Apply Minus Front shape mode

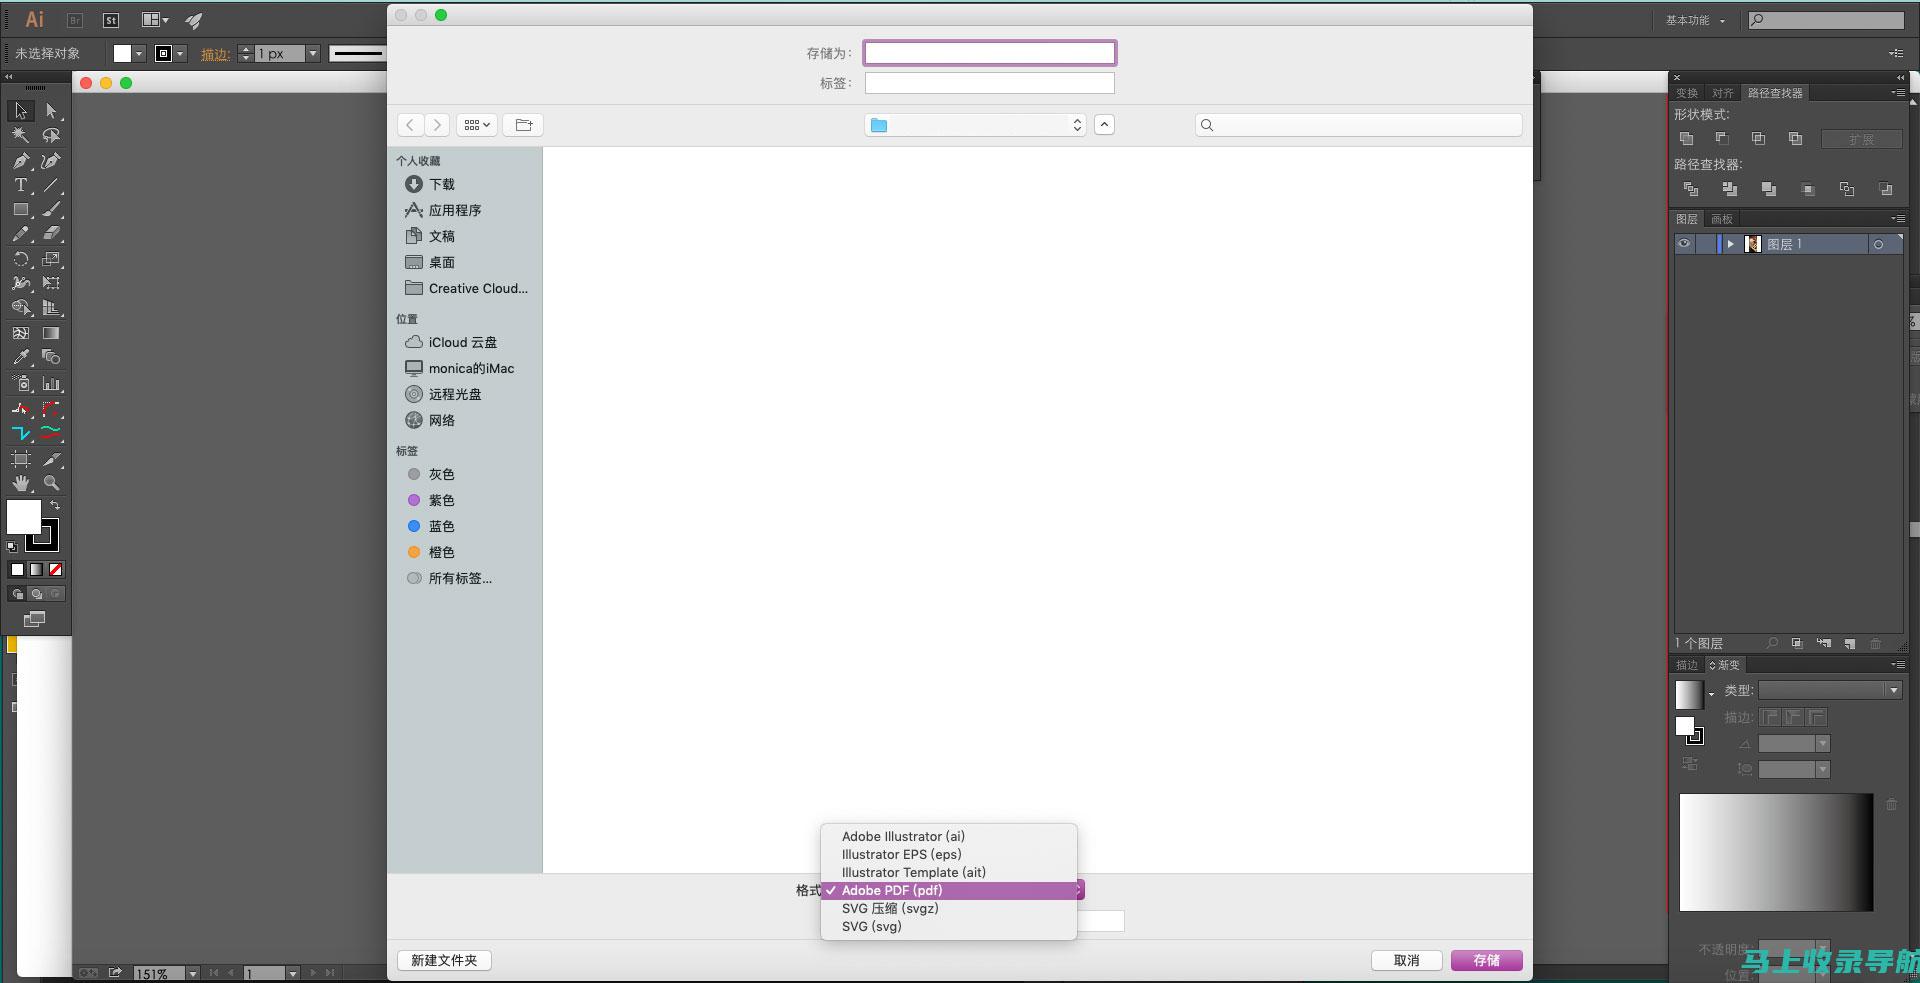click(x=1722, y=139)
